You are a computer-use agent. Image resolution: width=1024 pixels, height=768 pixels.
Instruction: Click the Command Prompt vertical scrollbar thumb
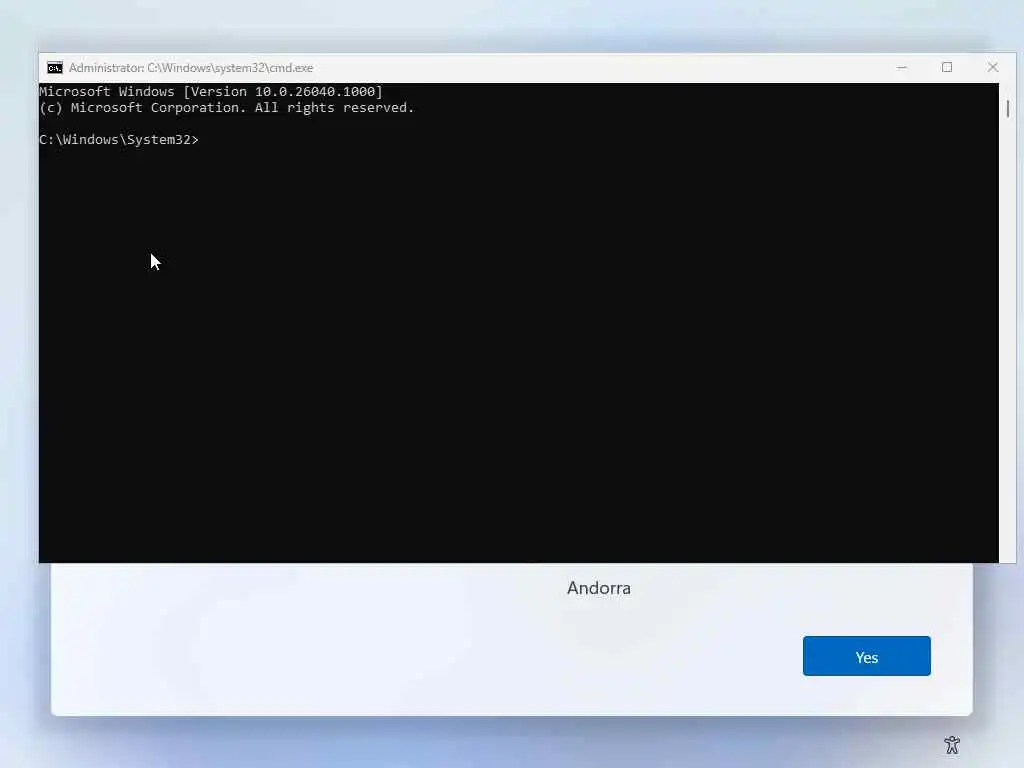coord(1008,108)
